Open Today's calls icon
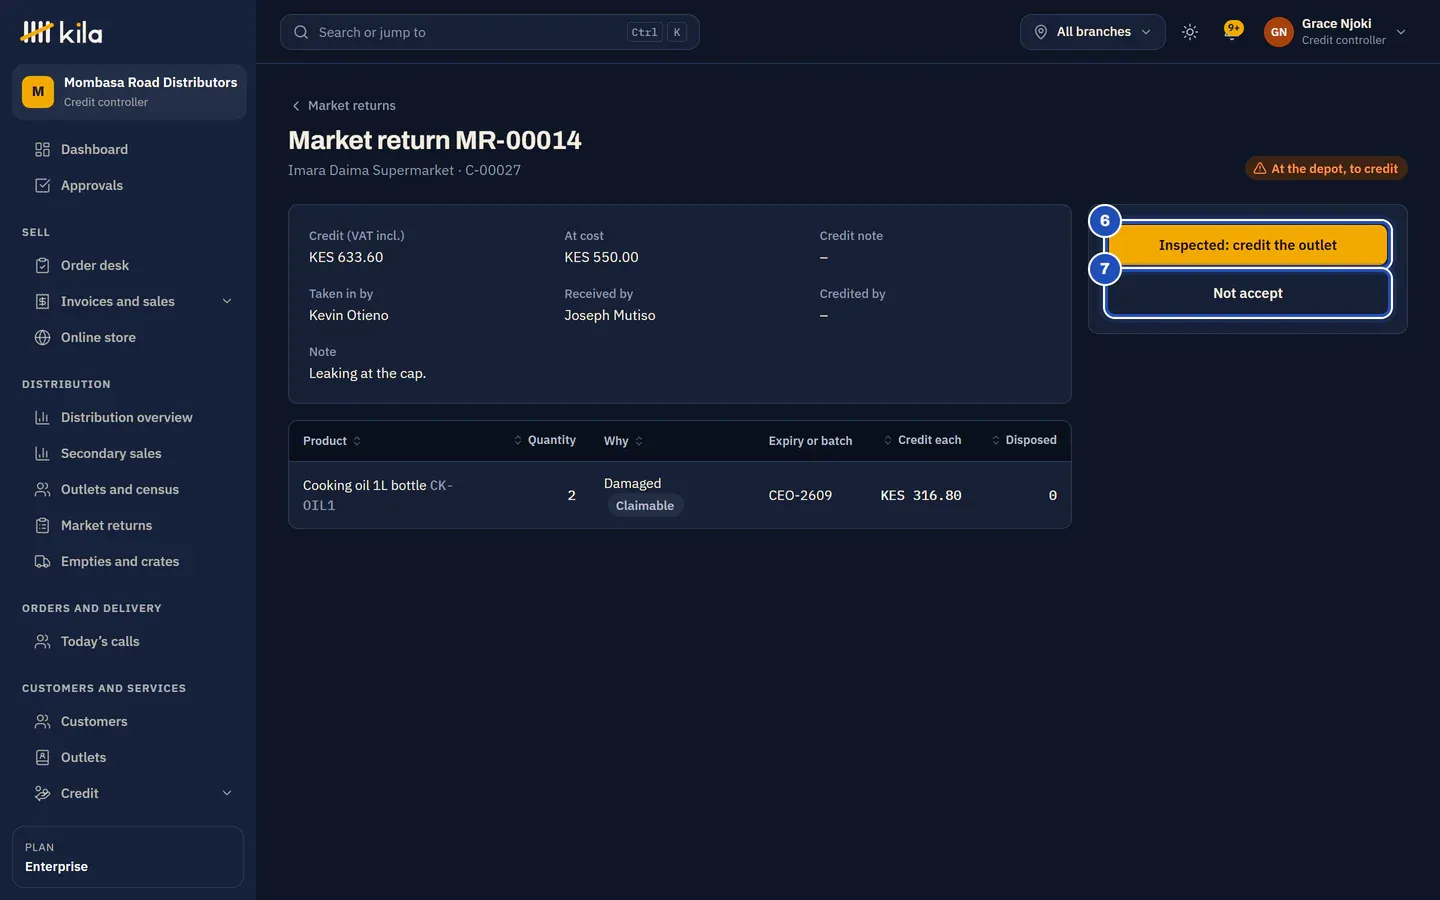 point(42,642)
